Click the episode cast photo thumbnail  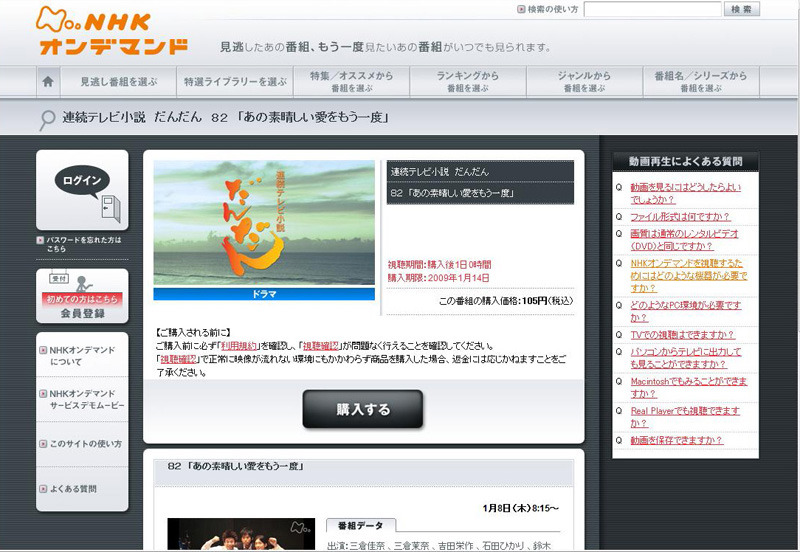[241, 534]
